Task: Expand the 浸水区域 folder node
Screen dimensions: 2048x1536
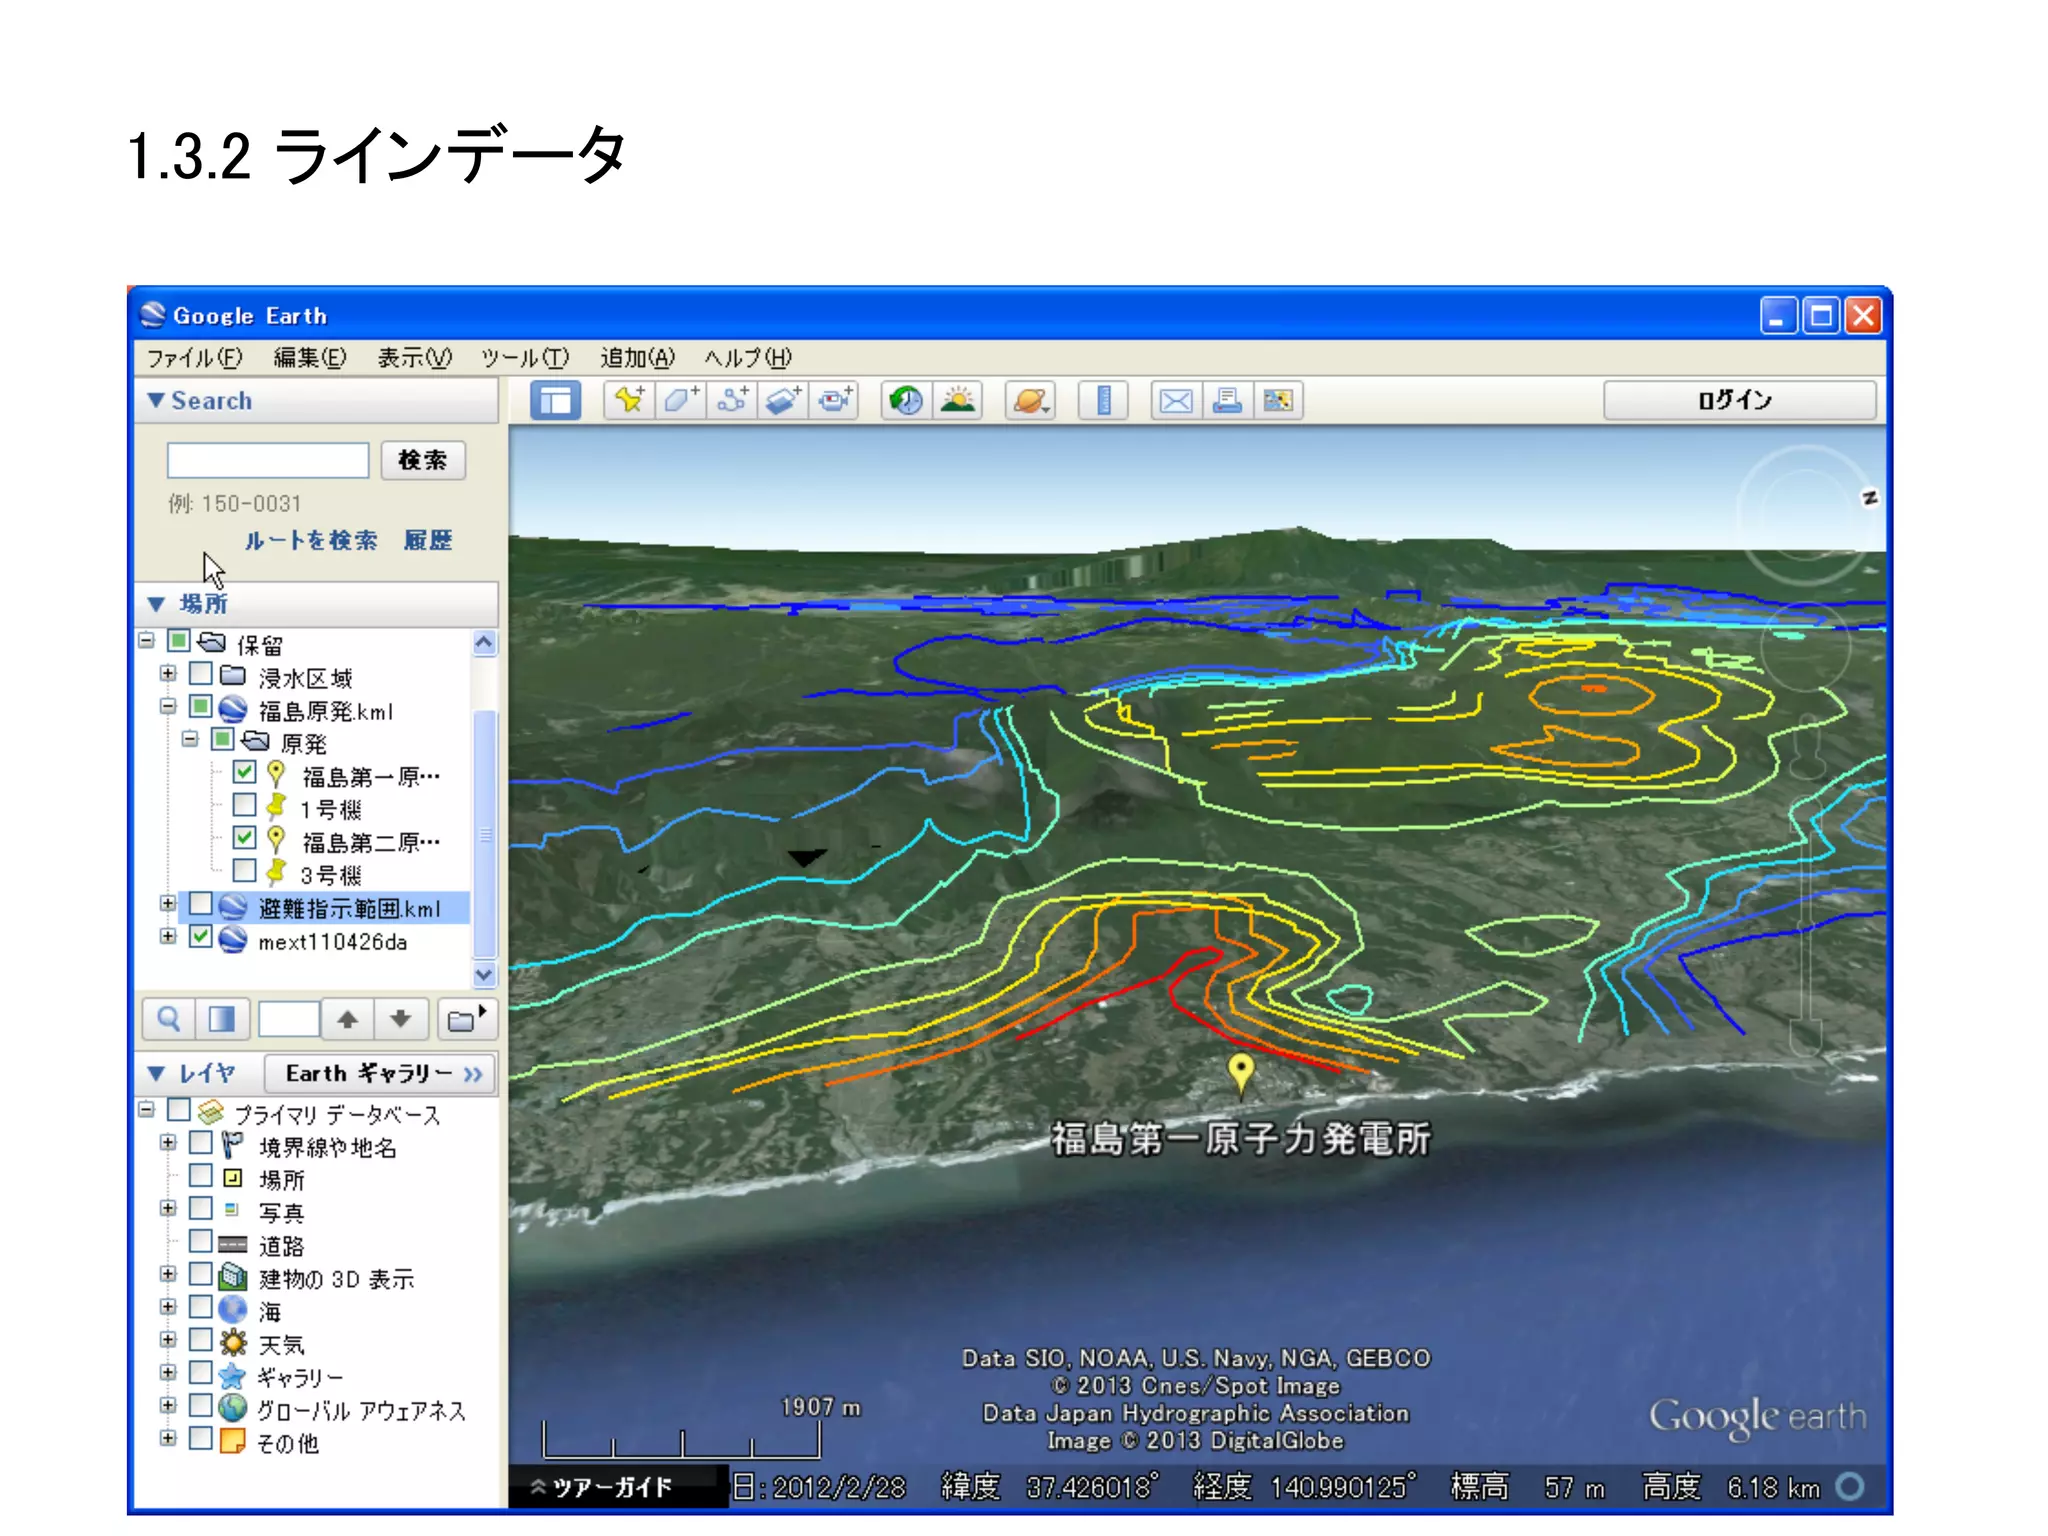Action: [x=168, y=674]
